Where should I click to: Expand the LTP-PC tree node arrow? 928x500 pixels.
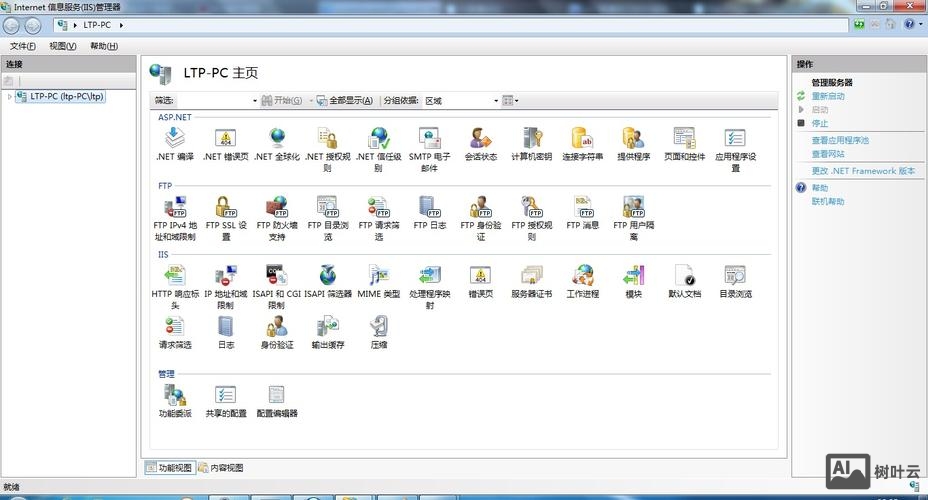click(x=9, y=96)
